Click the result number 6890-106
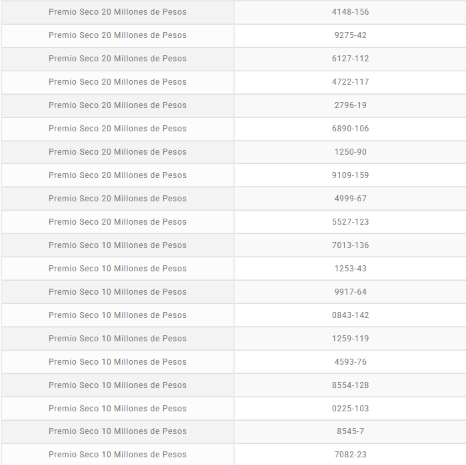Screen dimensions: 466x465 click(x=350, y=129)
